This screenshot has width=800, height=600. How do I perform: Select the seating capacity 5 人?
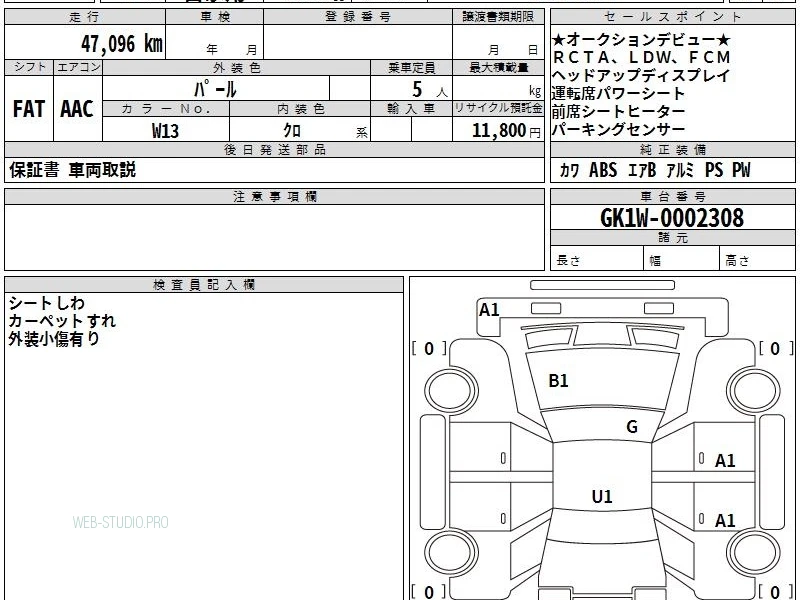[x=430, y=90]
